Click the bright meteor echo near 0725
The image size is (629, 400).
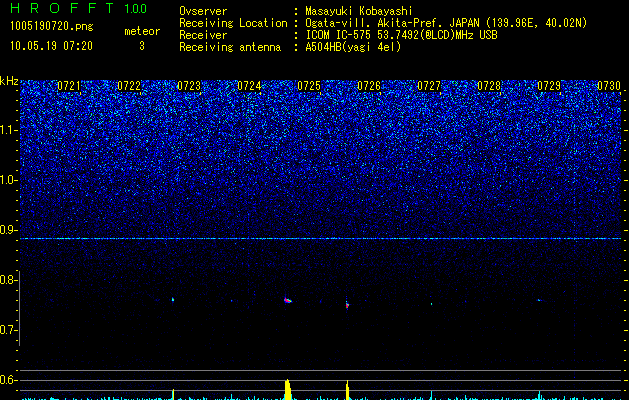288,300
